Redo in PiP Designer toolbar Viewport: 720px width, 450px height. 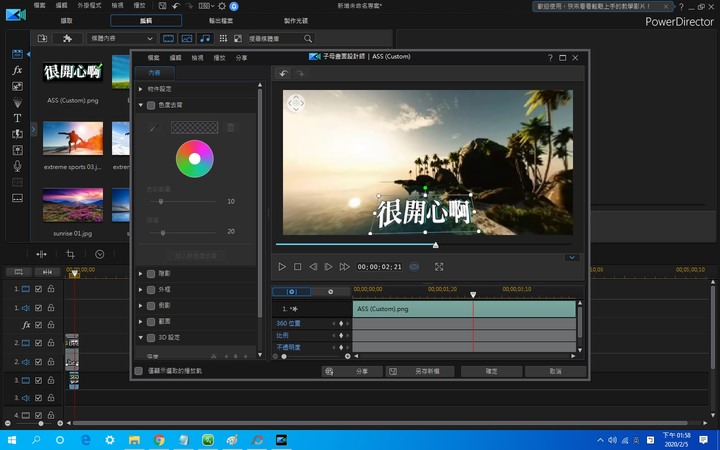click(x=299, y=73)
